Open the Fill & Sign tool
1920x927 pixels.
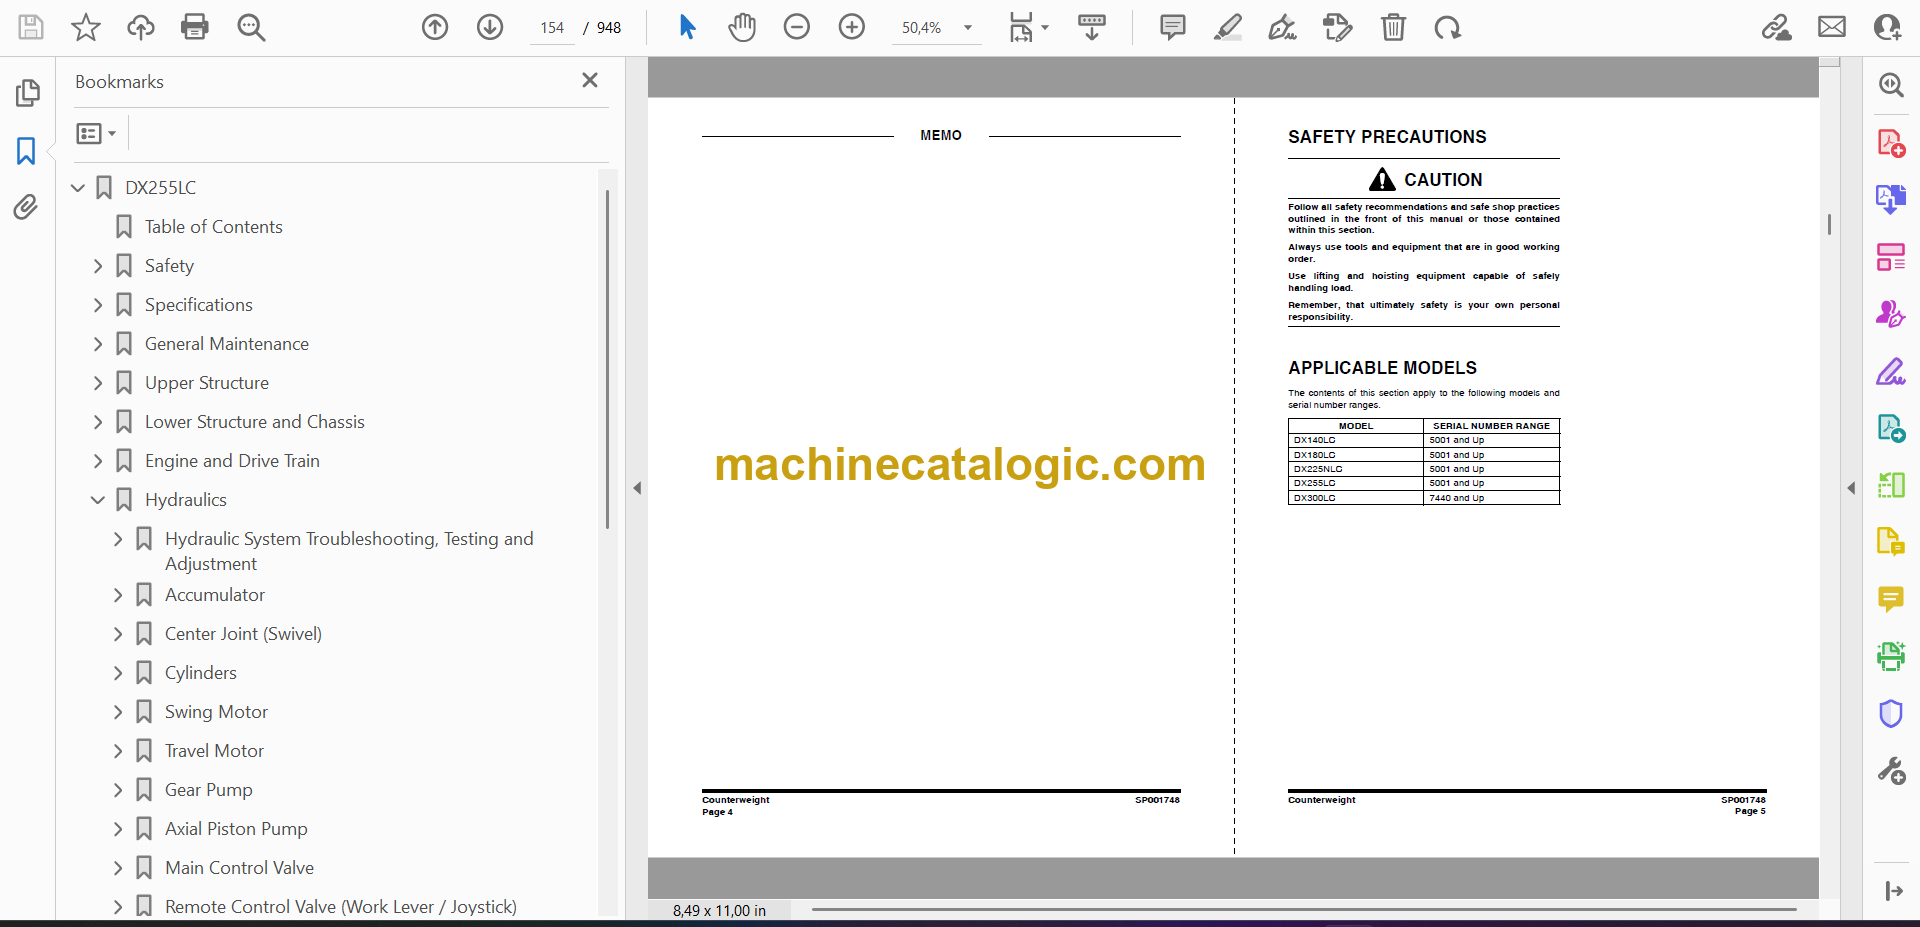(x=1891, y=372)
